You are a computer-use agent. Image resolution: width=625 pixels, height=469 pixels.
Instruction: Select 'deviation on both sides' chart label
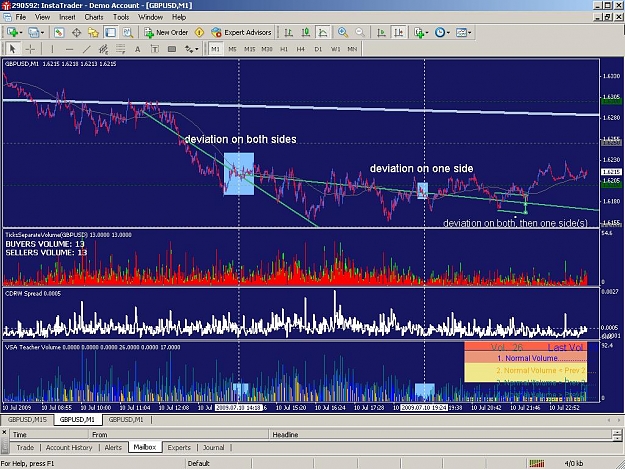click(x=240, y=139)
